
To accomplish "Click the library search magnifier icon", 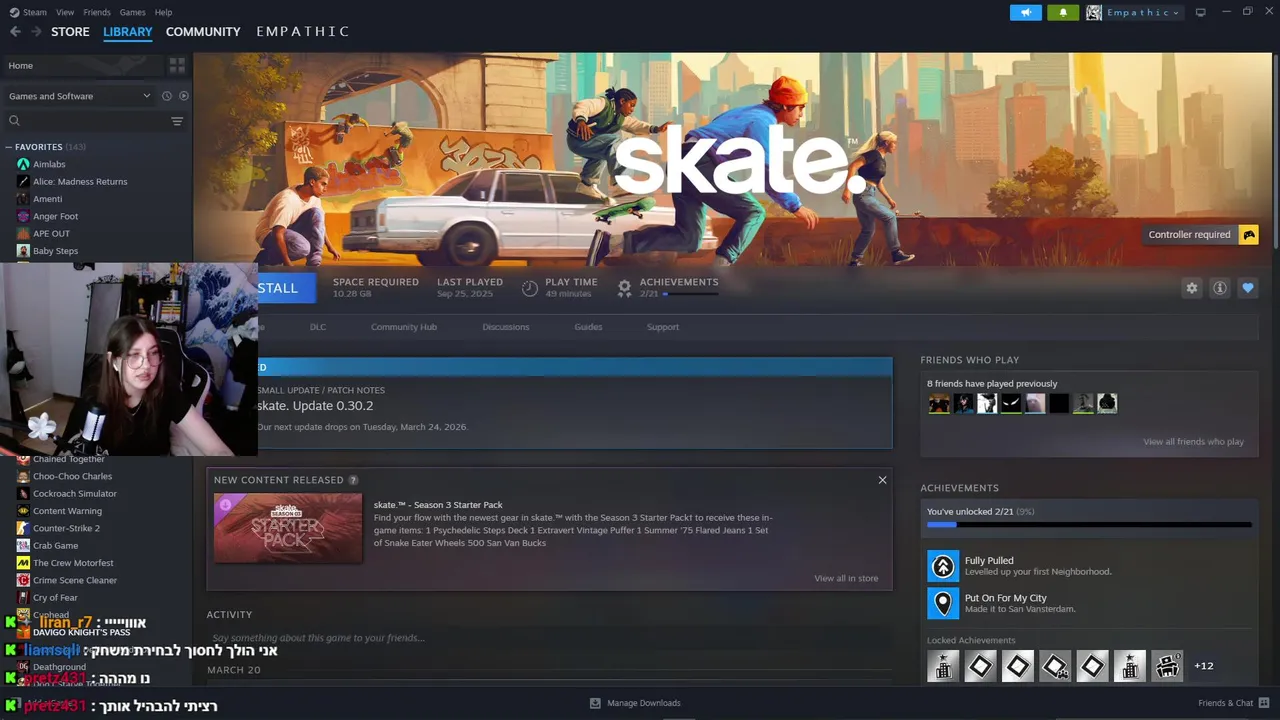I will click(14, 121).
